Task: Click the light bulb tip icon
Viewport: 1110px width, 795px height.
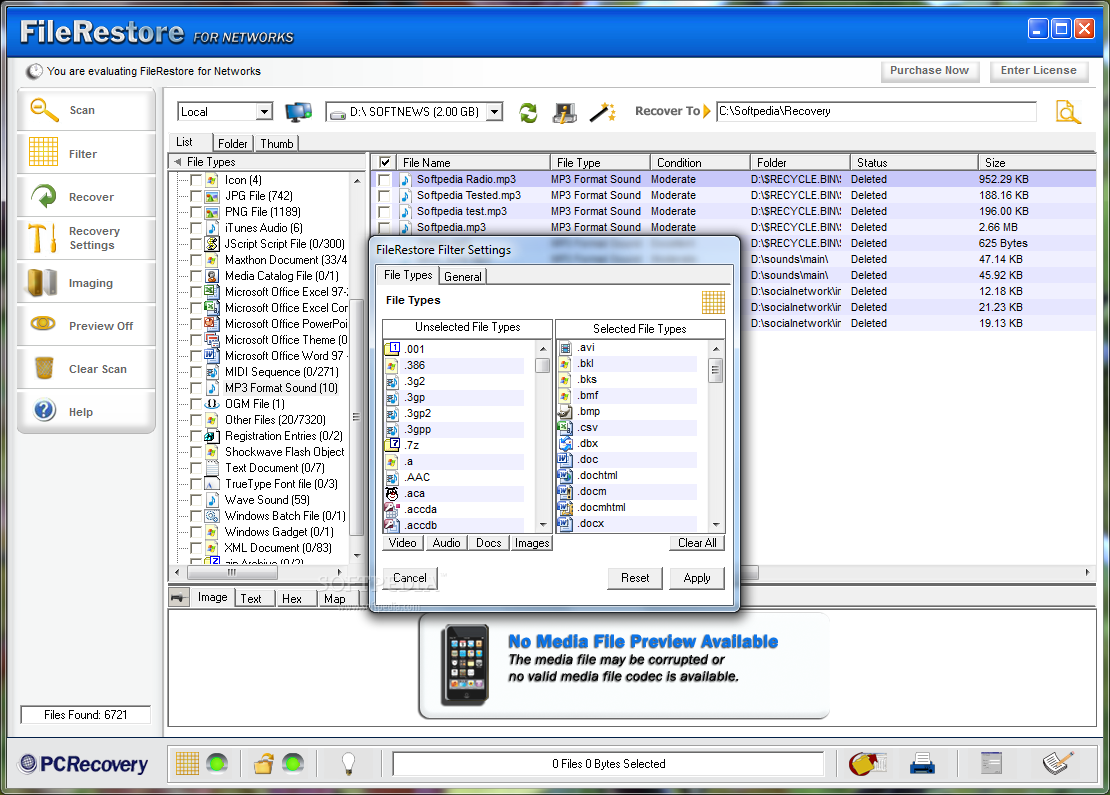Action: tap(348, 763)
